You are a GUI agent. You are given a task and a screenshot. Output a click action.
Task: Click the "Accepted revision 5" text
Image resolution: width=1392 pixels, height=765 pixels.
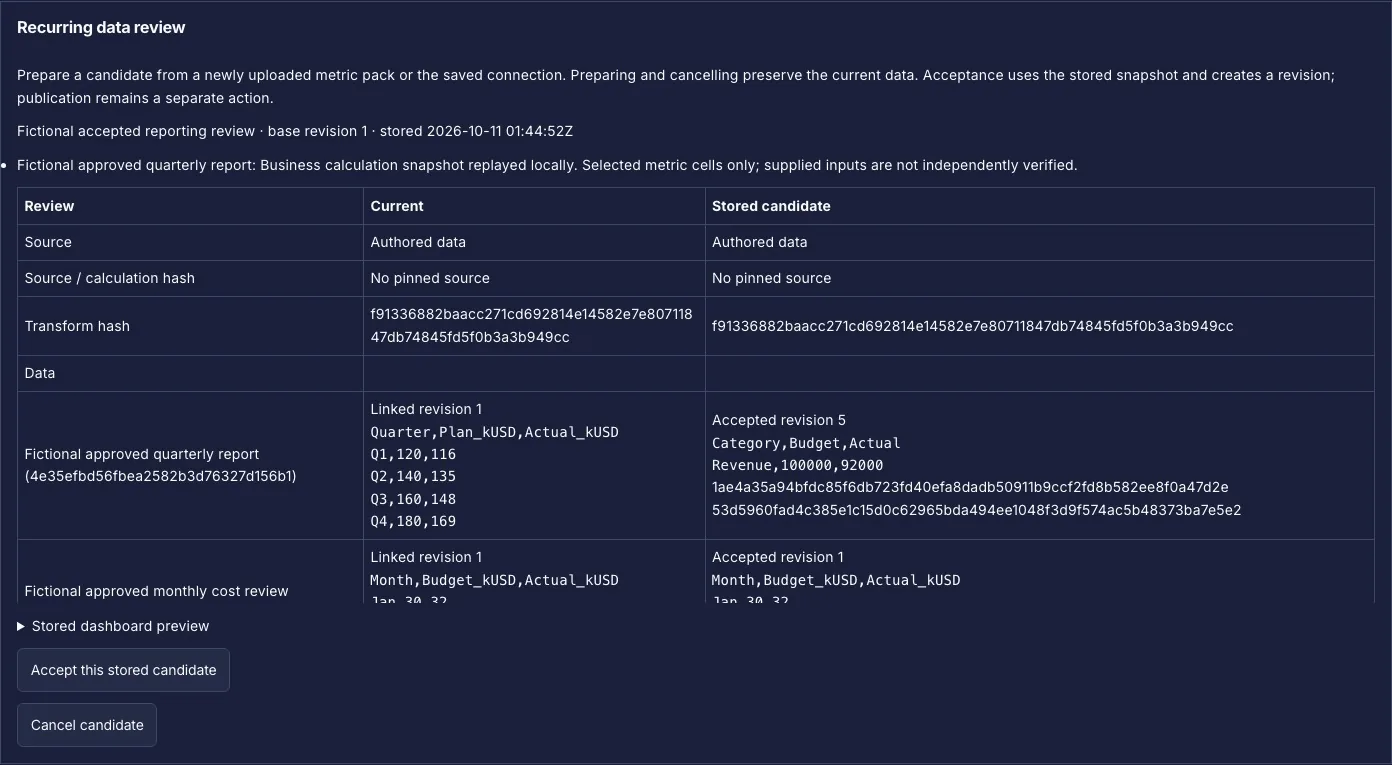[779, 420]
